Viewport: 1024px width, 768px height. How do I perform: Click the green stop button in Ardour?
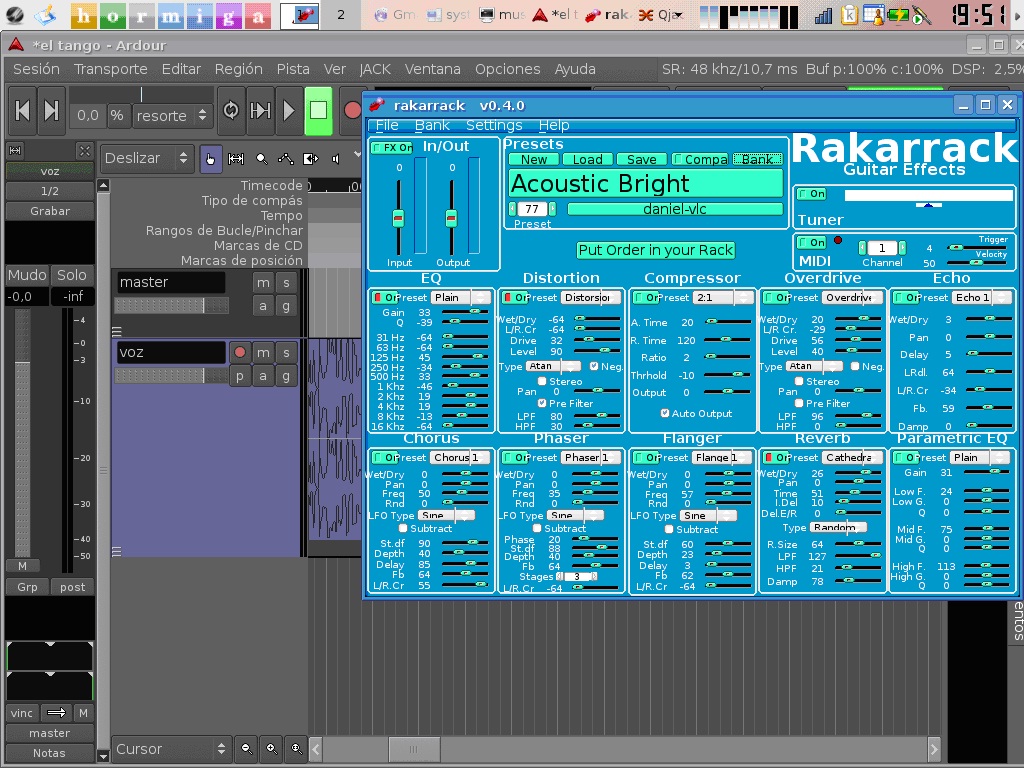point(319,110)
